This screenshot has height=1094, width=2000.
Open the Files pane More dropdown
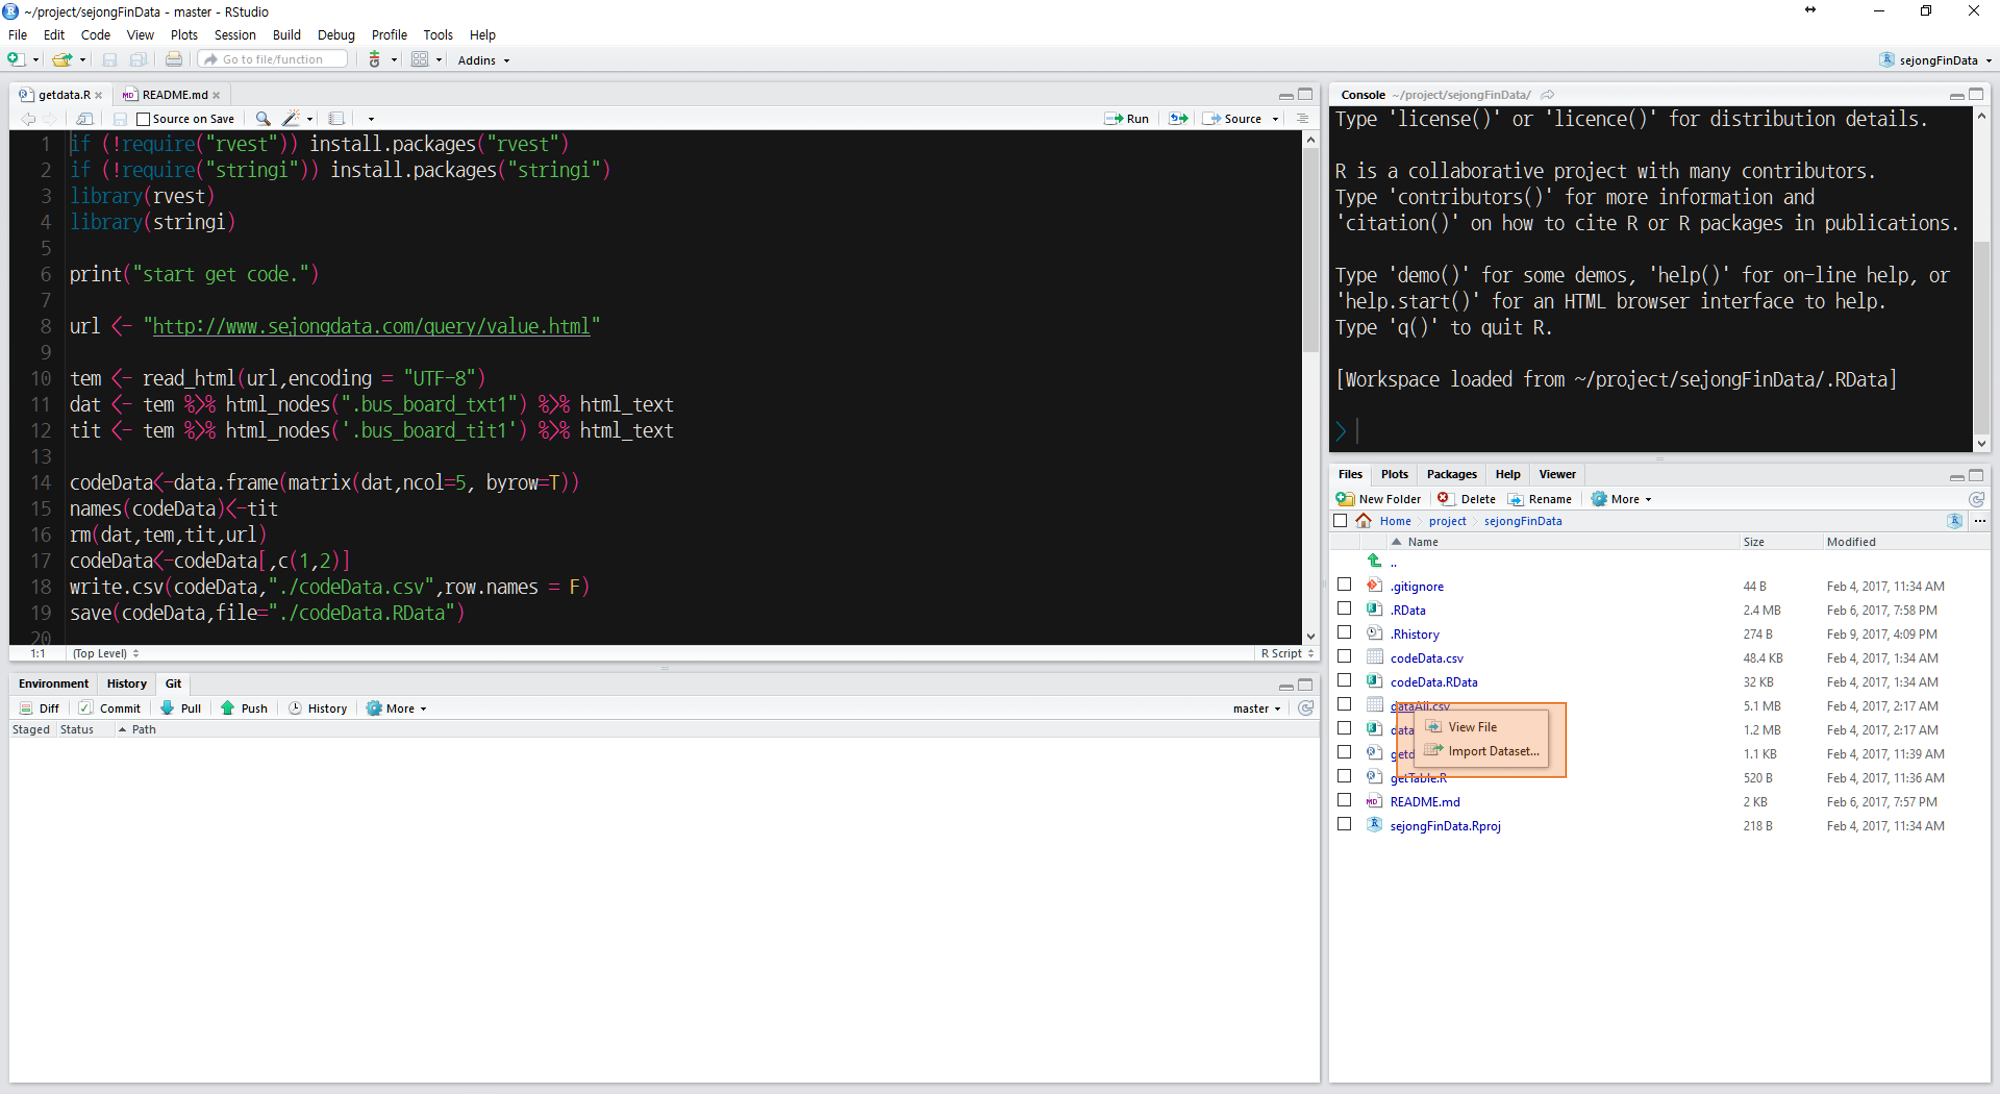[1621, 499]
